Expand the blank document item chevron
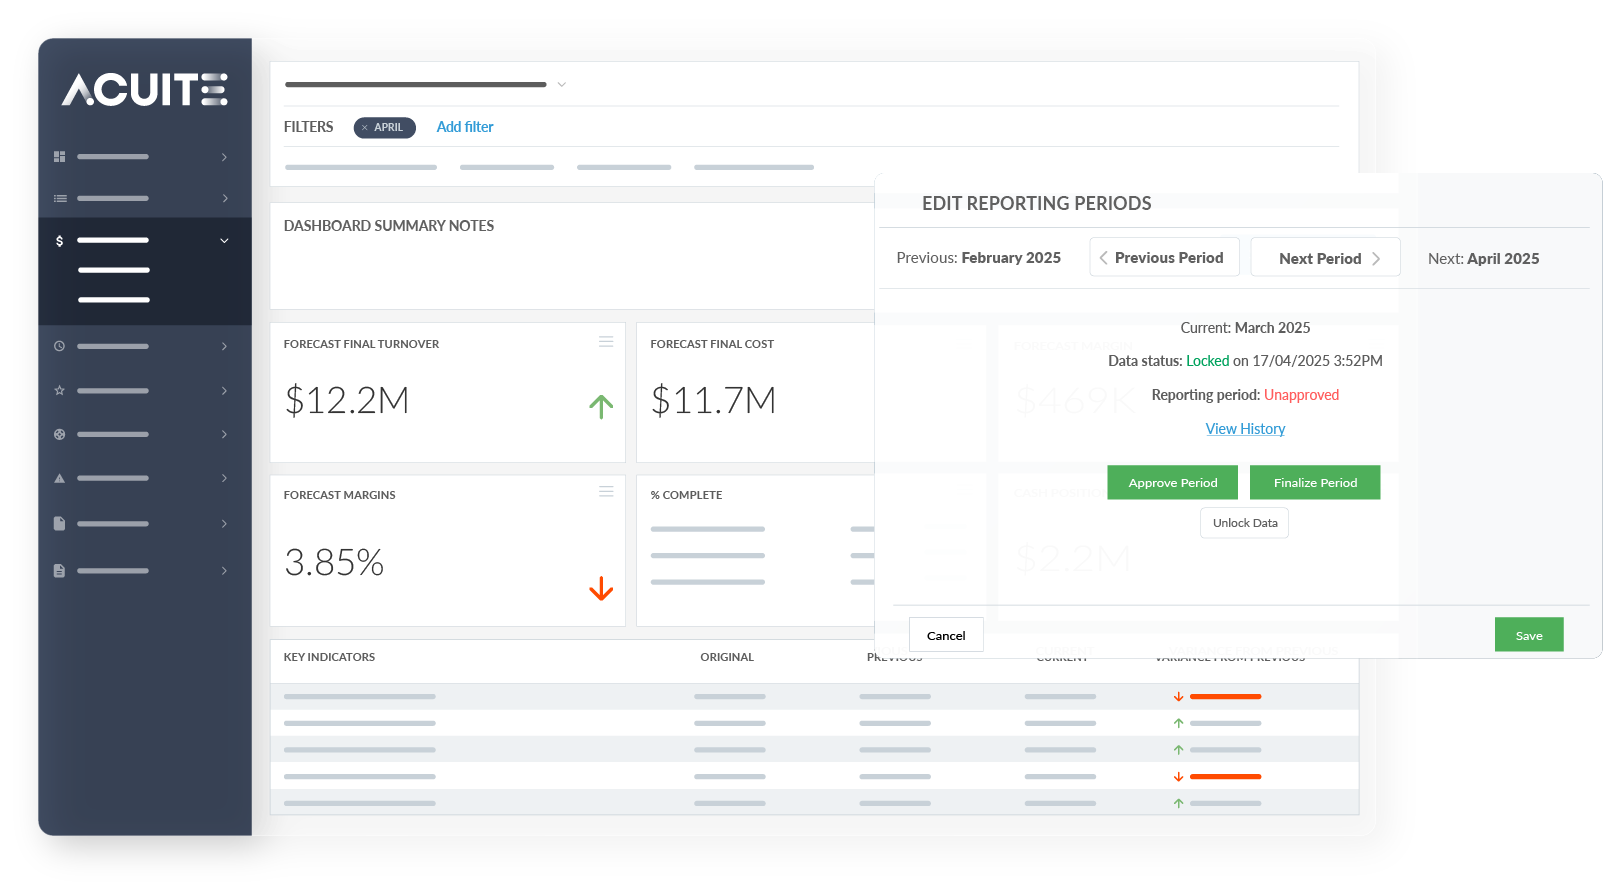 pos(224,523)
